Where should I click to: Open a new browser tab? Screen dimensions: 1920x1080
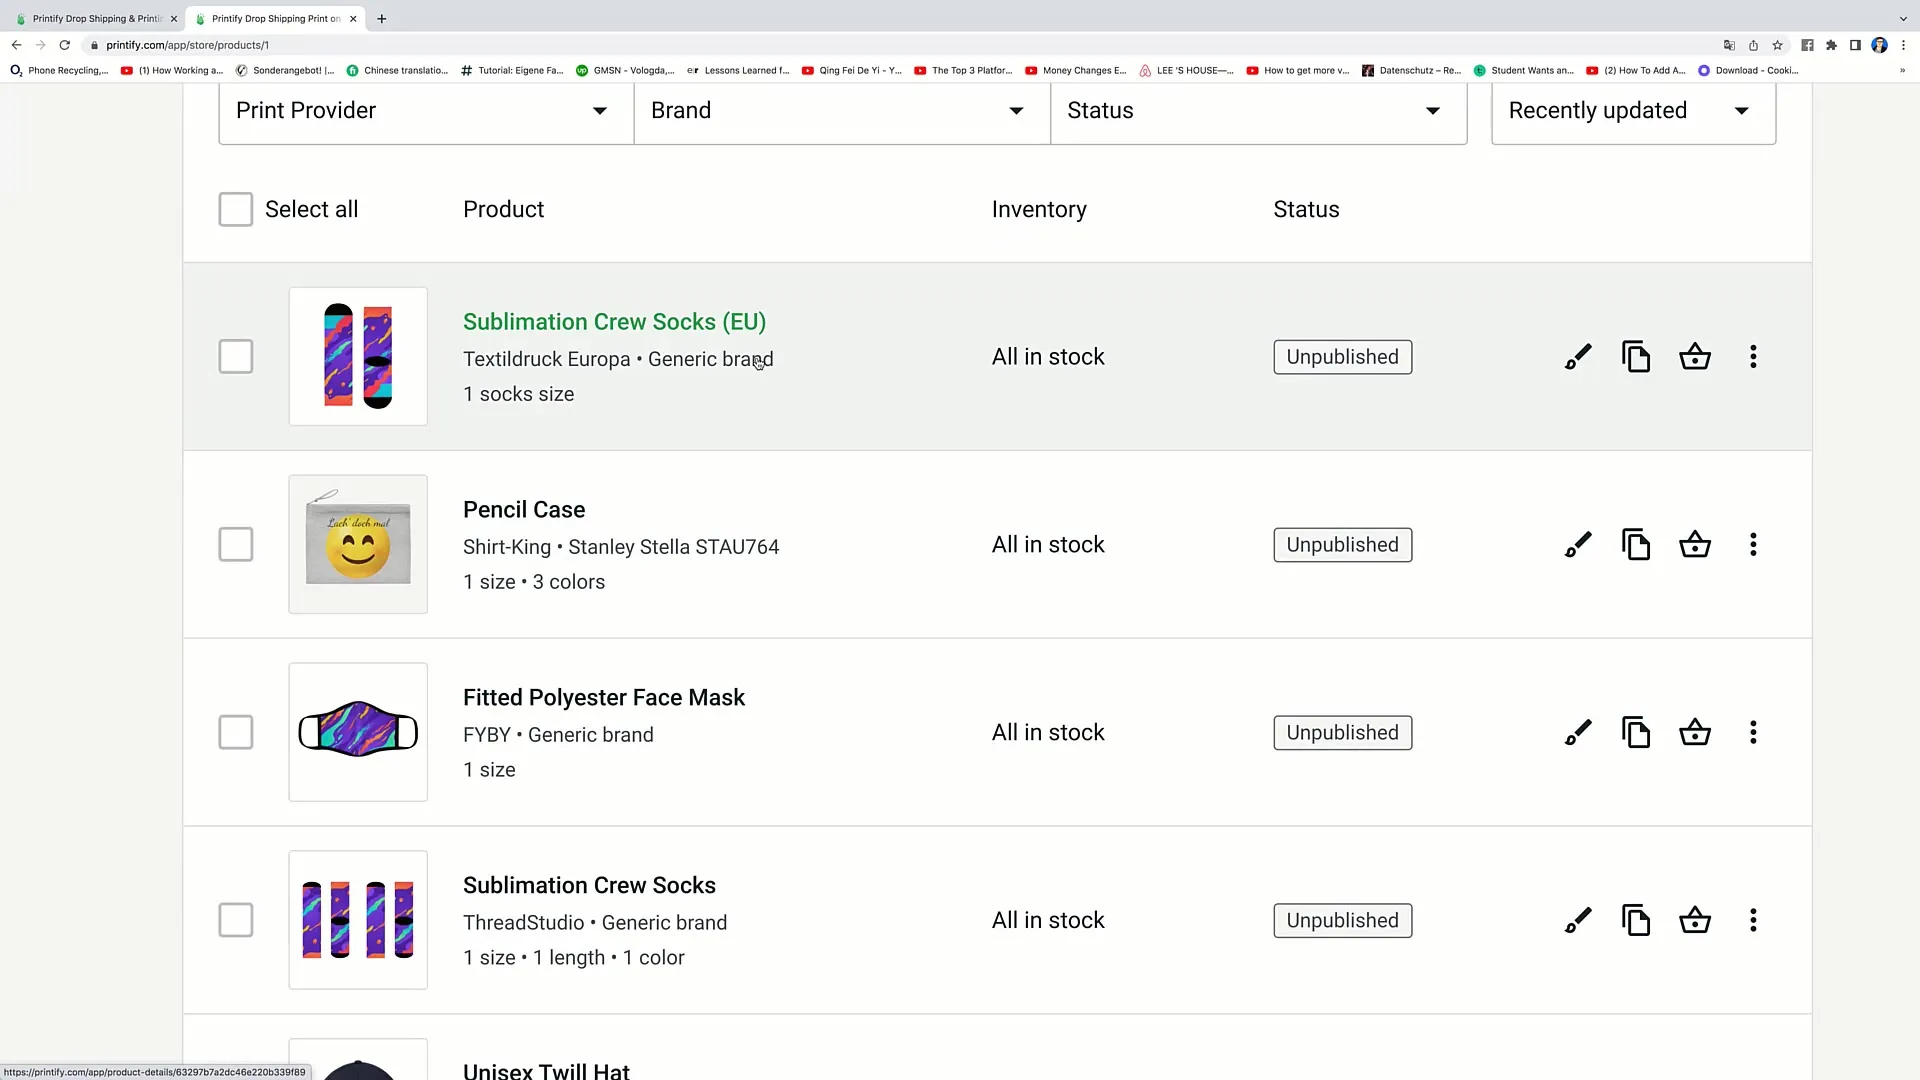click(382, 18)
